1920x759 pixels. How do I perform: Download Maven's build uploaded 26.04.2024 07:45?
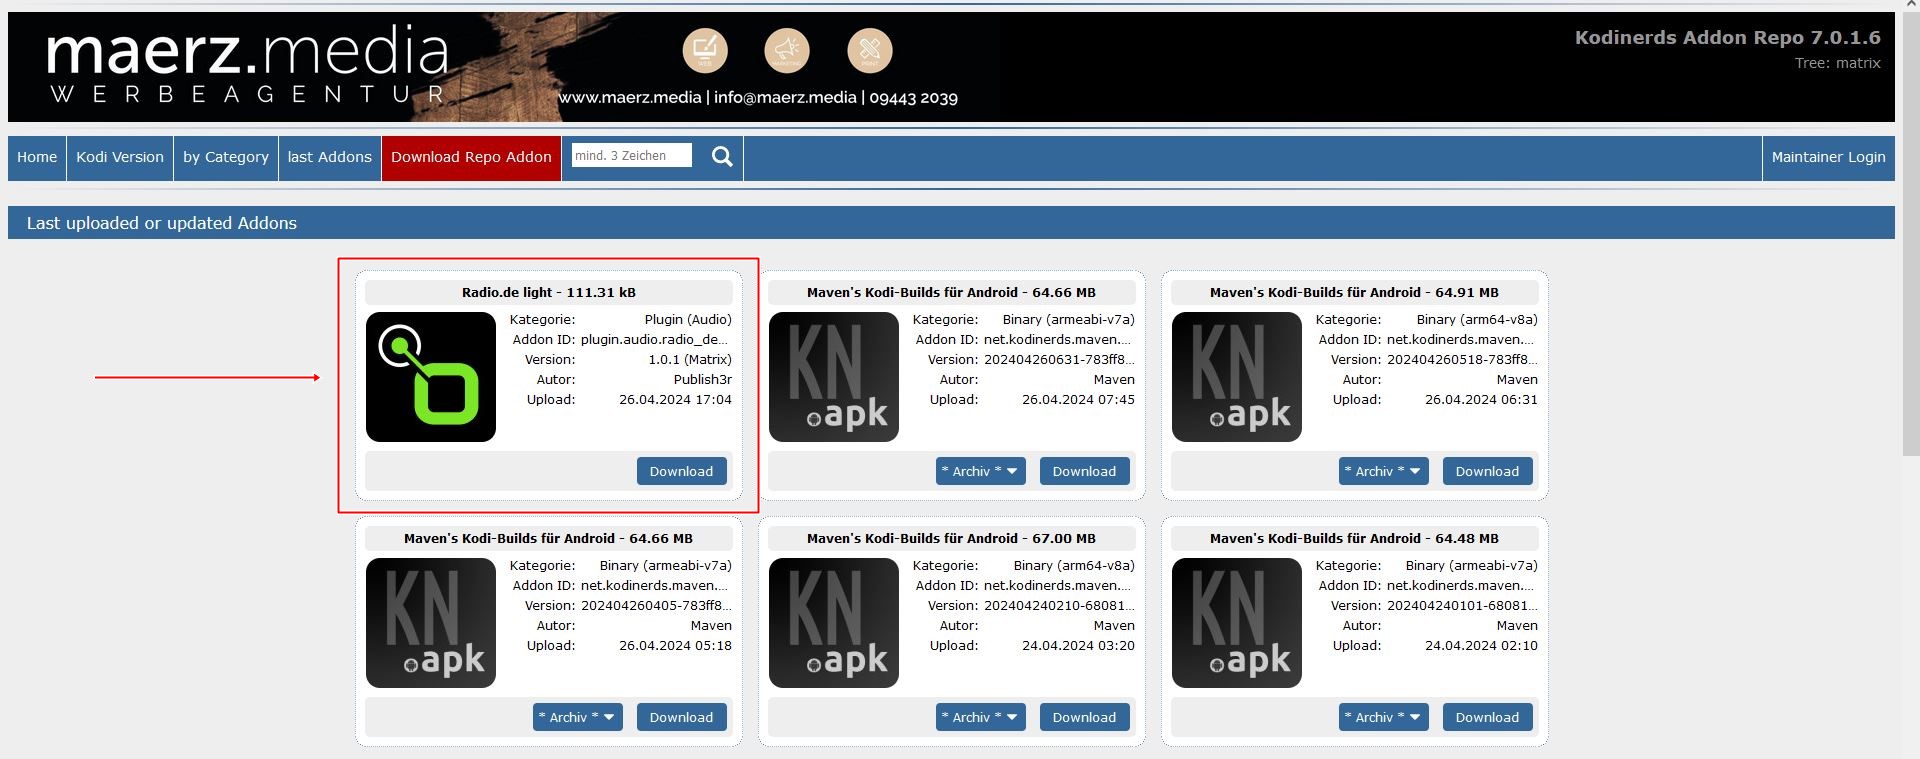pos(1084,471)
